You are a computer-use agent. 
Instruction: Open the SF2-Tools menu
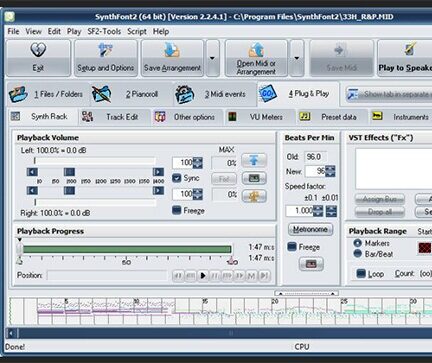pyautogui.click(x=104, y=31)
